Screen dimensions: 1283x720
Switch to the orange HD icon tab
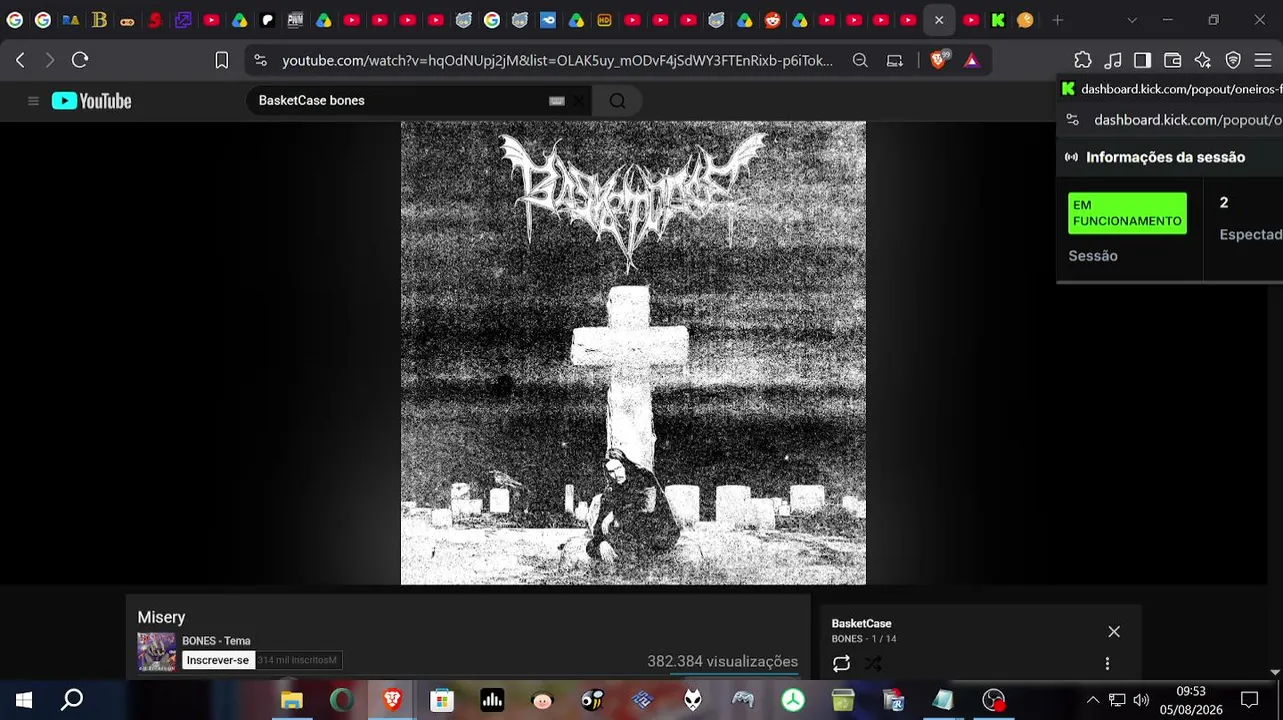tap(605, 20)
